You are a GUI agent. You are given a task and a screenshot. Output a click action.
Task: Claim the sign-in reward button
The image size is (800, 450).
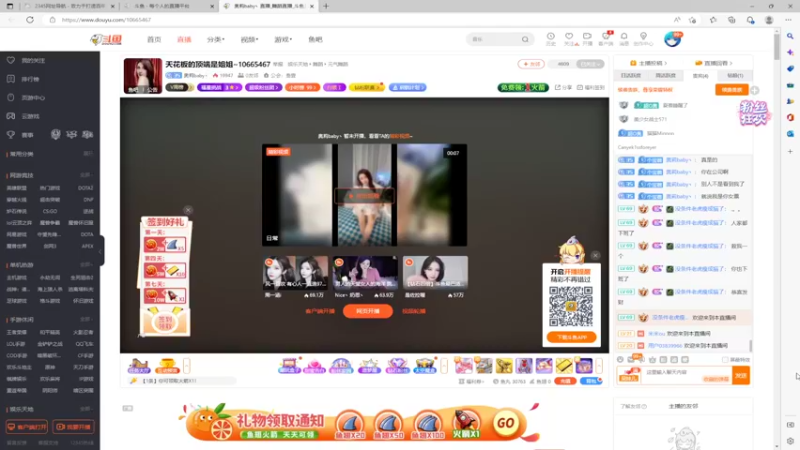click(165, 322)
